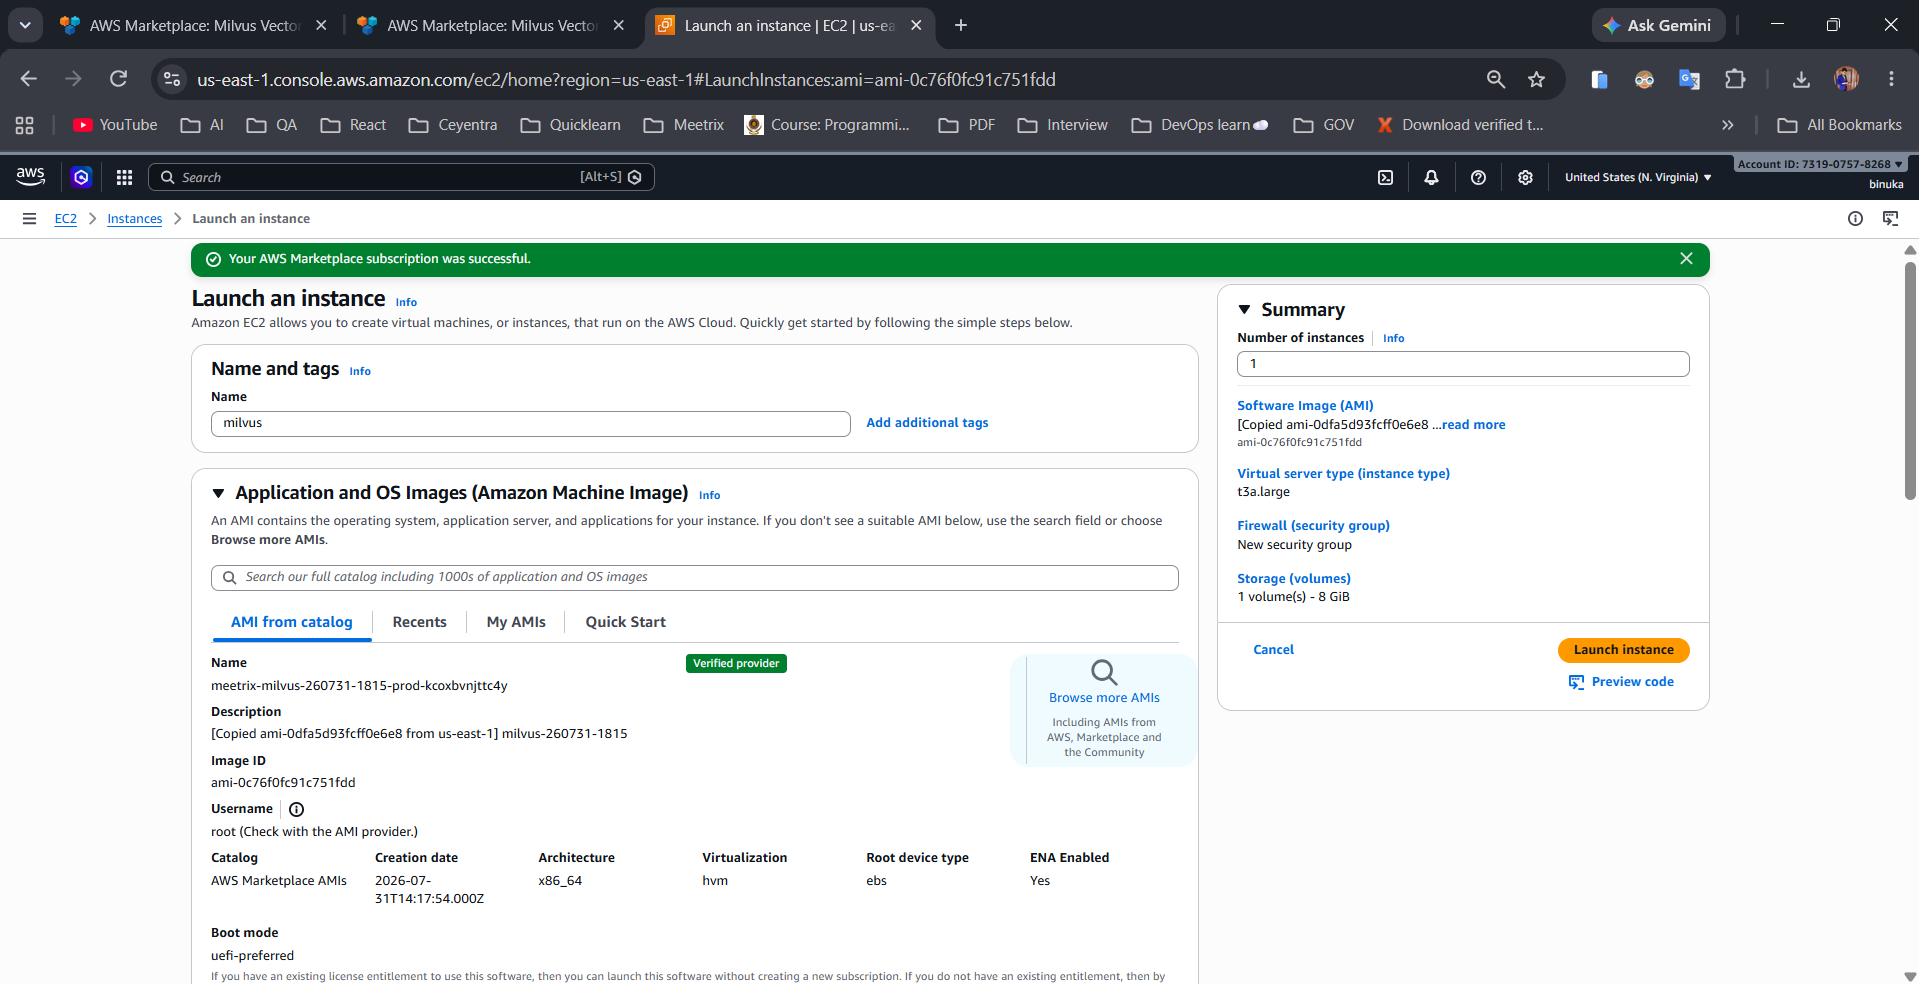Open the Storage (volumes) link
1919x984 pixels.
(1294, 579)
